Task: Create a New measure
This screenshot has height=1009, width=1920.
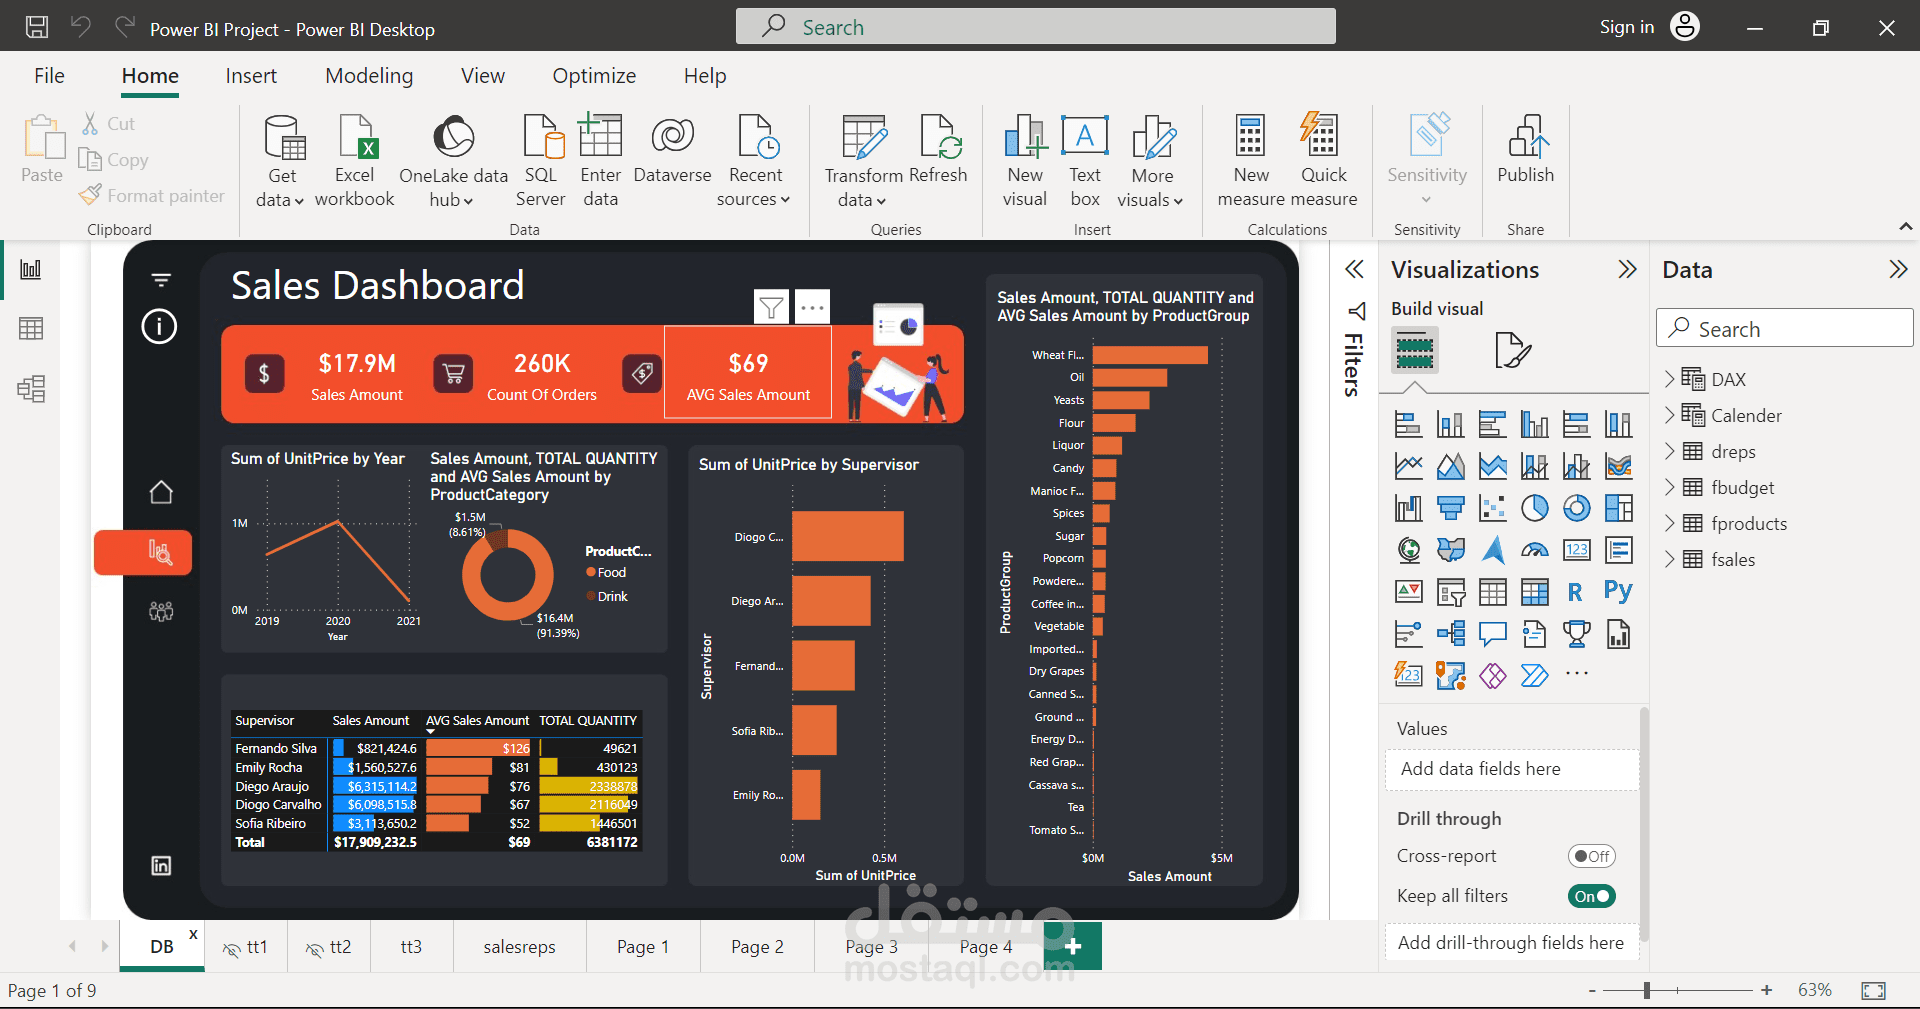Action: tap(1251, 160)
